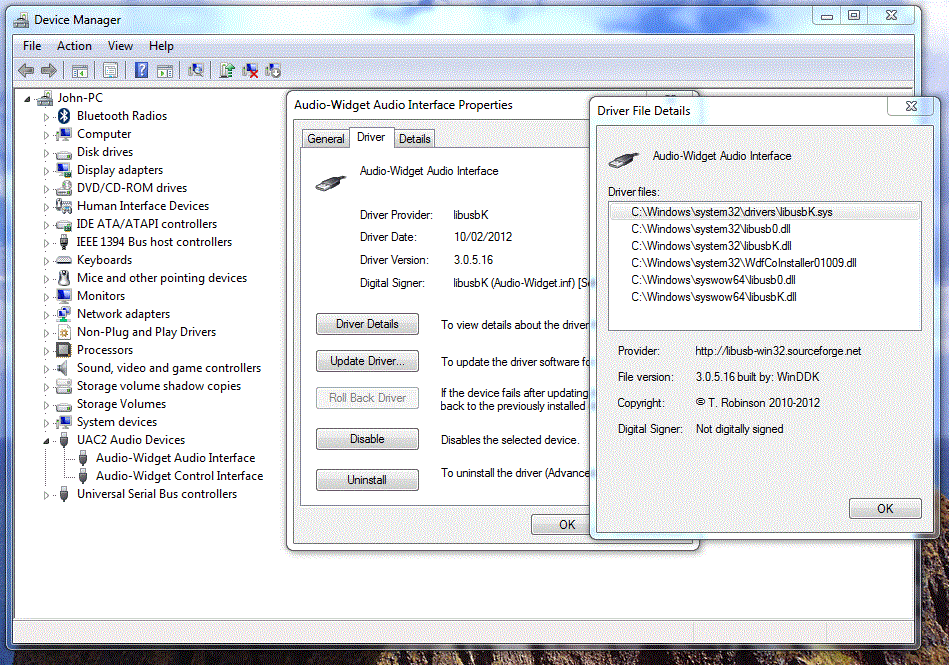
Task: Click the Update Driver Software toolbar icon
Action: (x=227, y=71)
